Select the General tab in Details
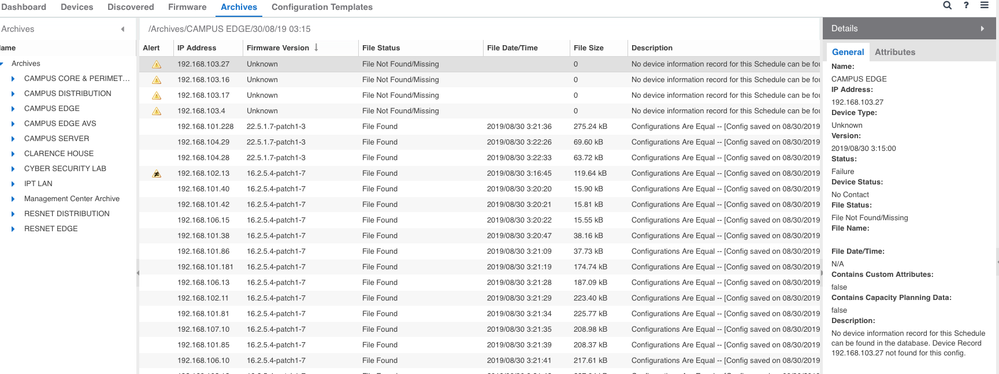This screenshot has height=374, width=999. pyautogui.click(x=848, y=52)
